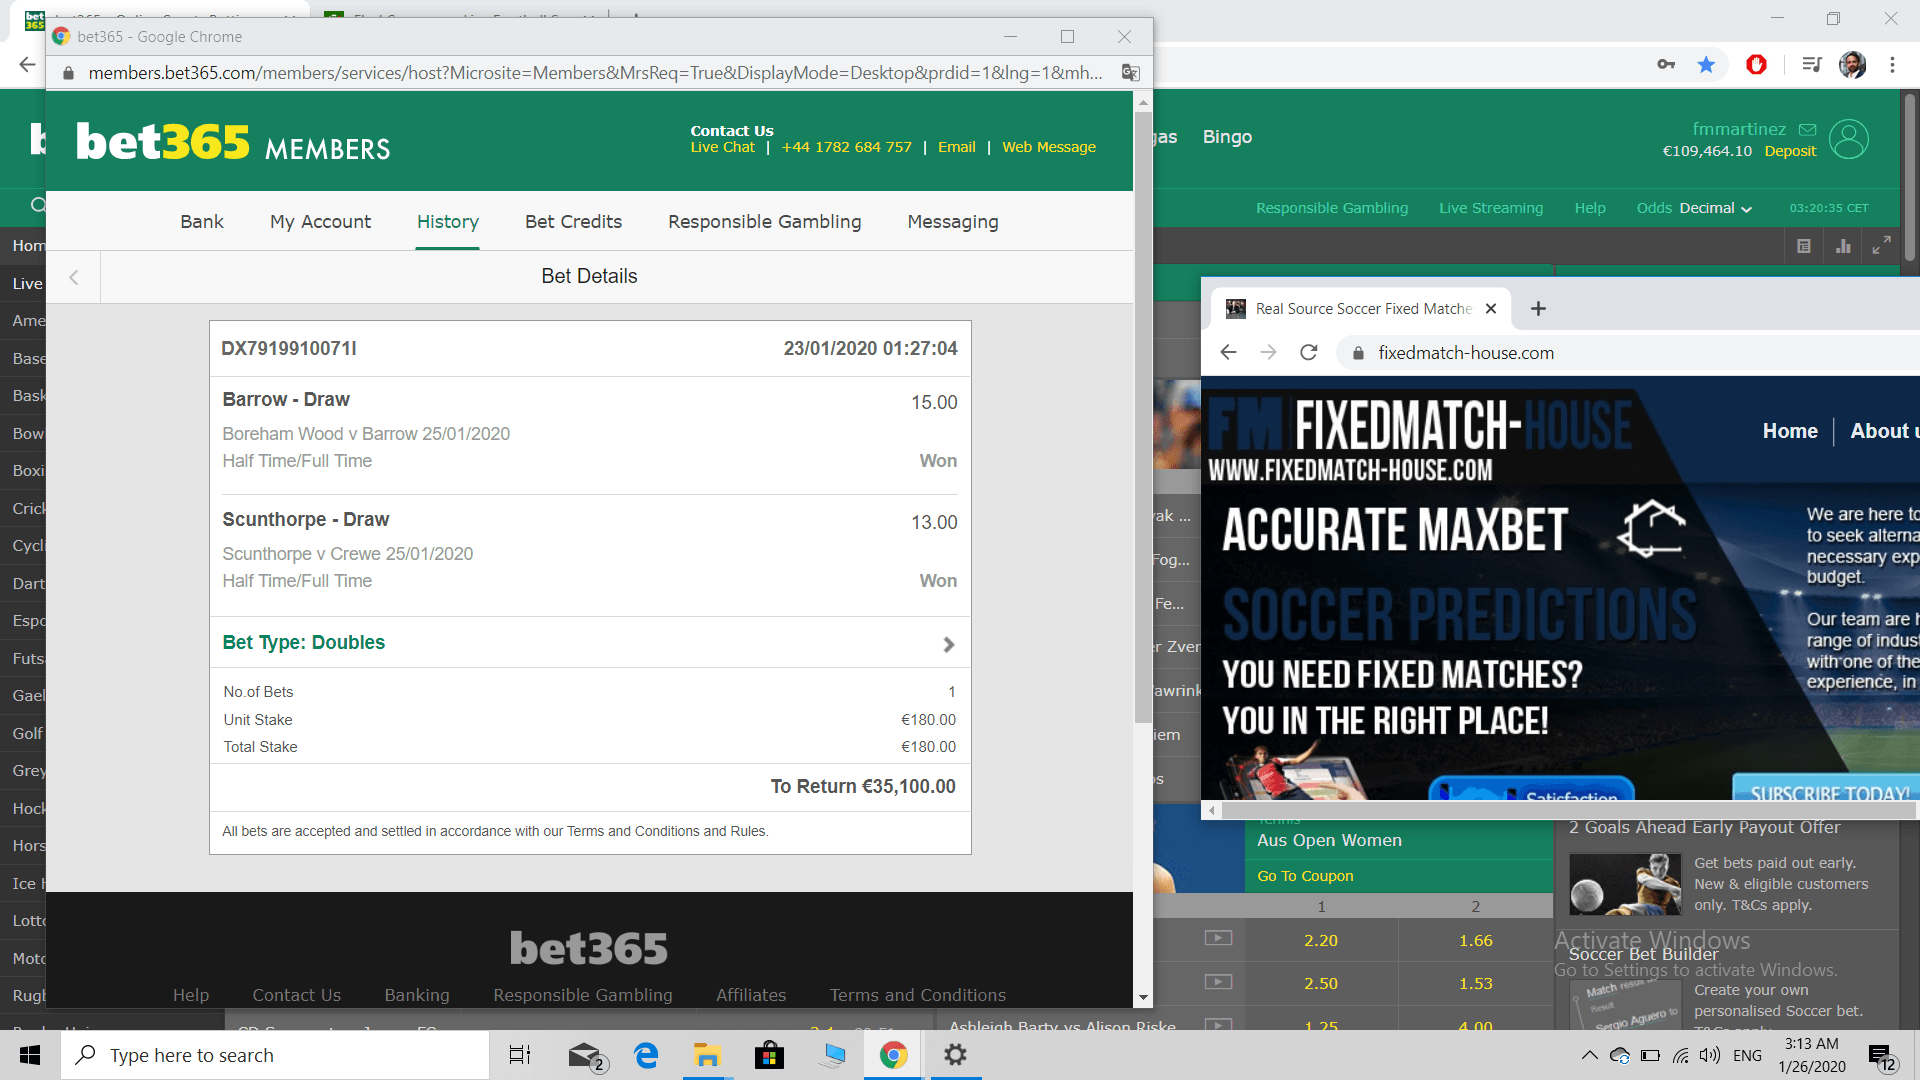
Task: Click the lock icon in bet365 address bar
Action: pyautogui.click(x=69, y=73)
